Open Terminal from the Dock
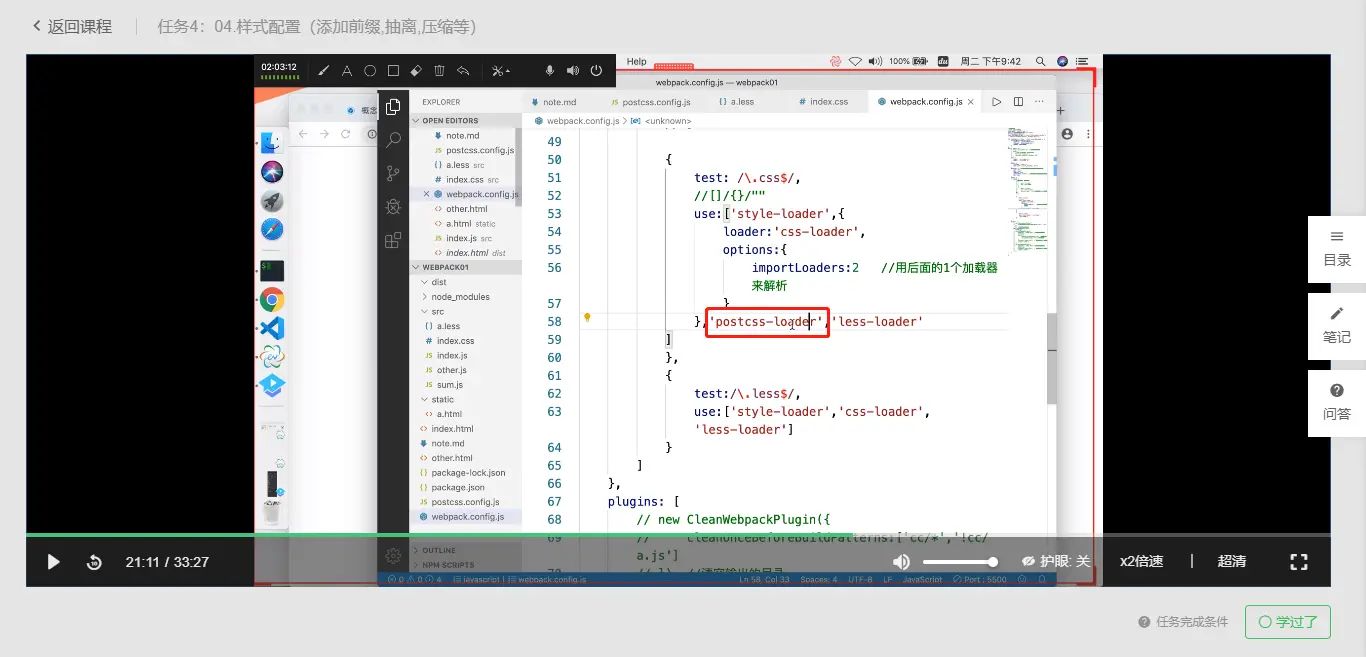 (272, 270)
